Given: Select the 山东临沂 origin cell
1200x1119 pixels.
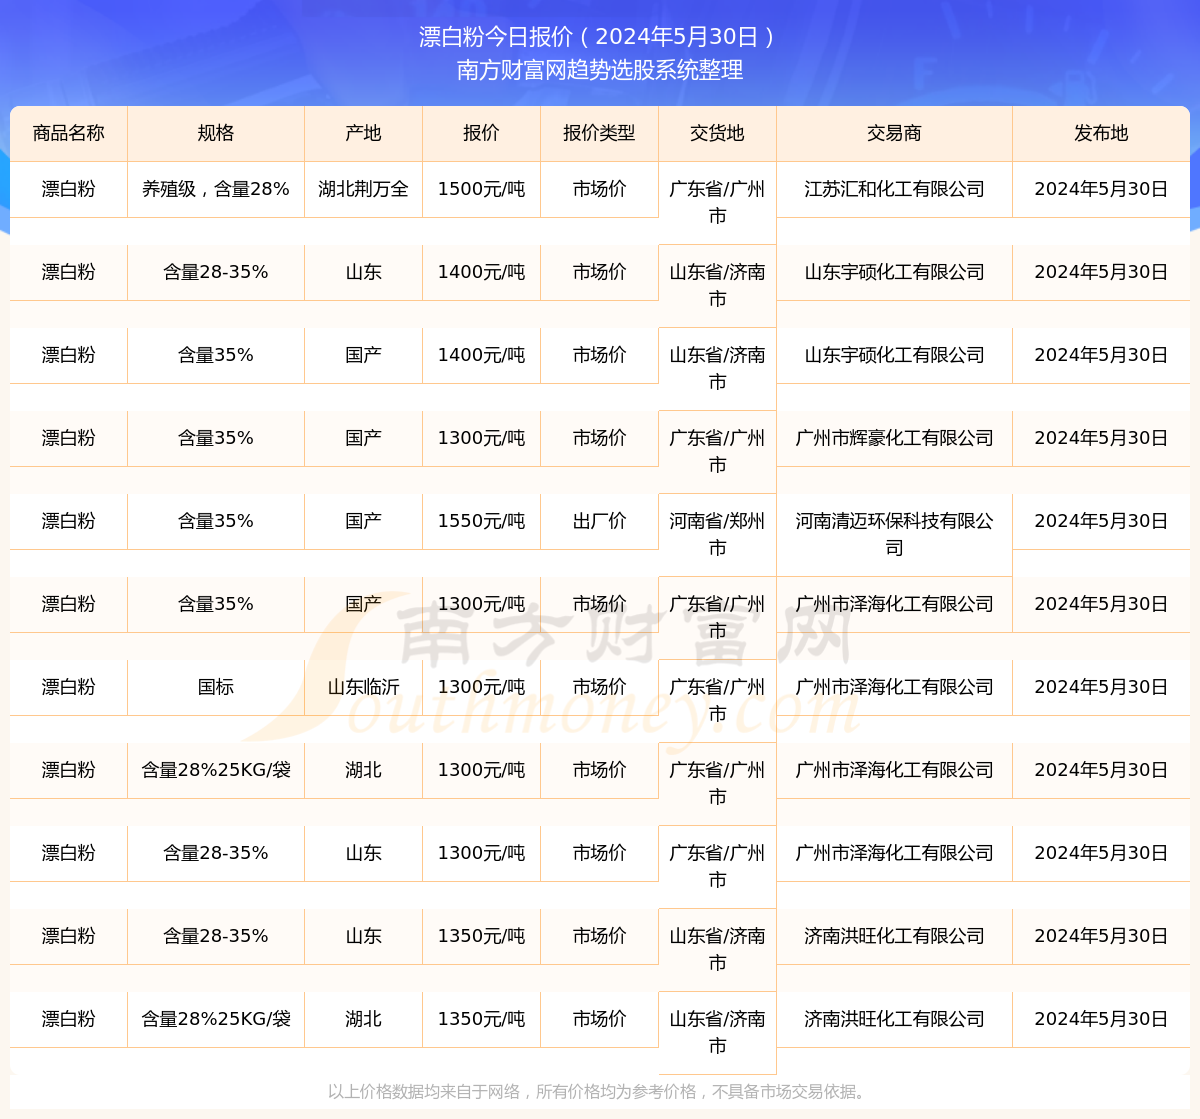Looking at the screenshot, I should click(363, 687).
